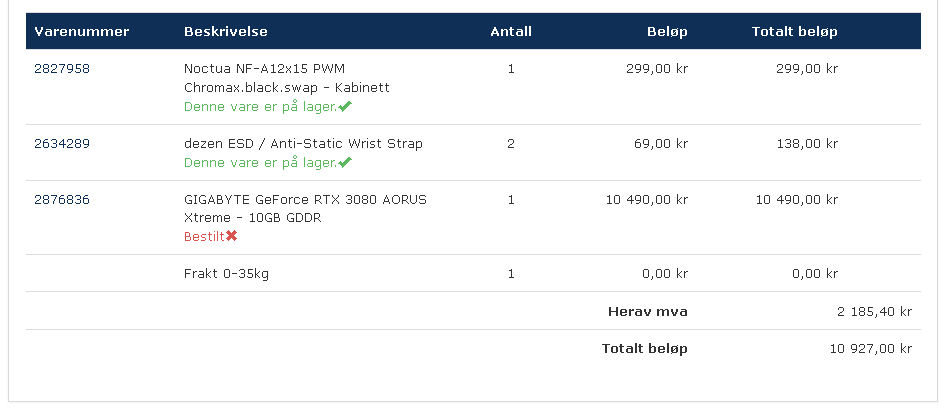Click the final total 10 927,00 kr
946x414 pixels.
pyautogui.click(x=871, y=348)
